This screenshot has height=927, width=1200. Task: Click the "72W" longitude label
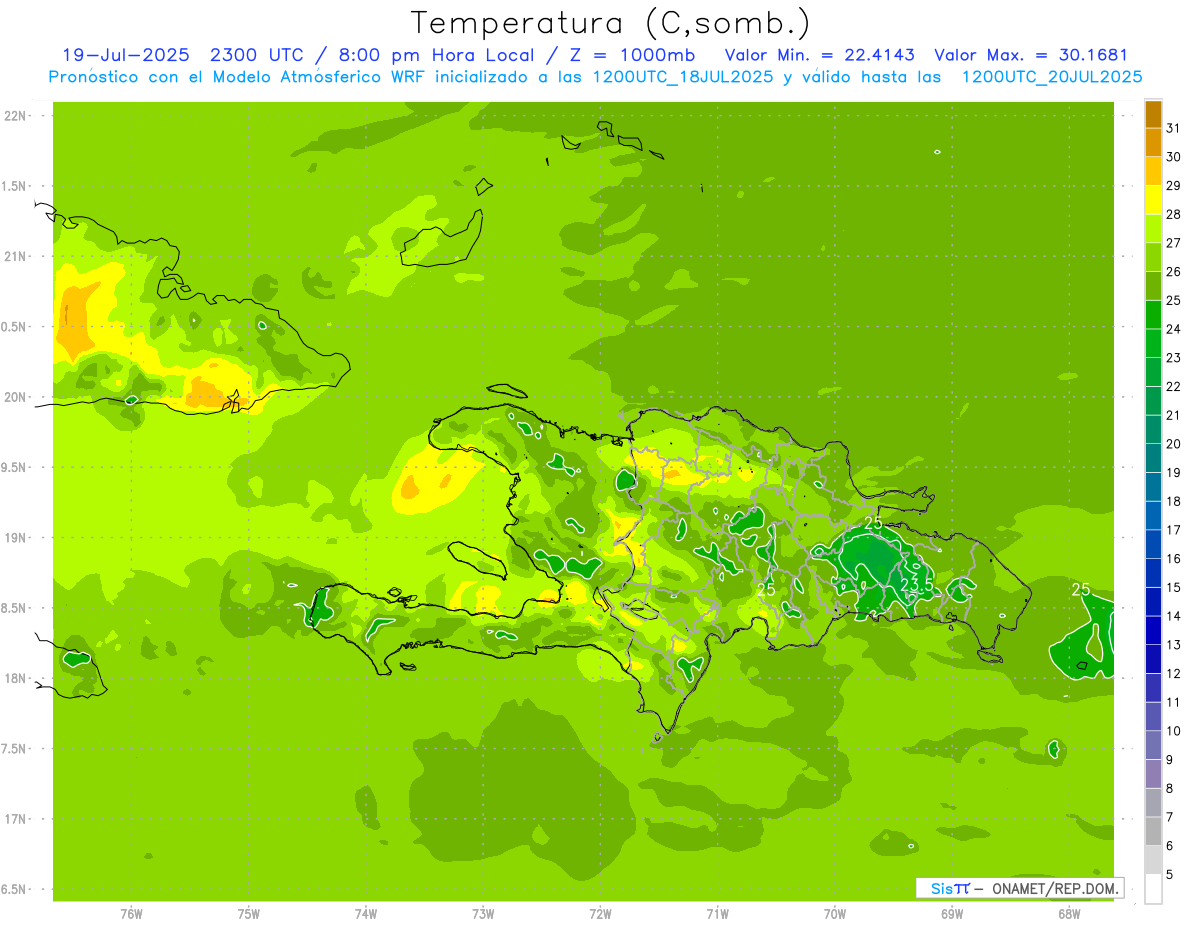tap(600, 915)
